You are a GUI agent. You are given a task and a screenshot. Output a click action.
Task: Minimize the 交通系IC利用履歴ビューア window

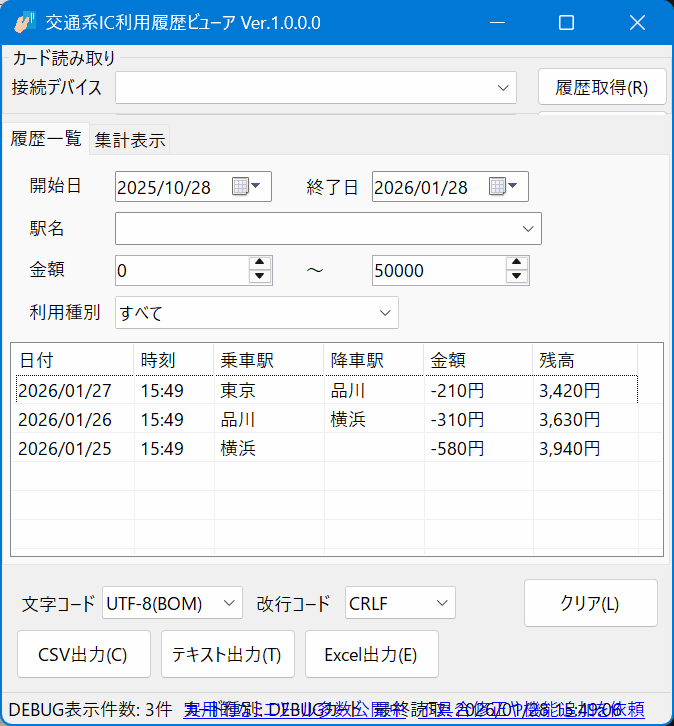[497, 22]
